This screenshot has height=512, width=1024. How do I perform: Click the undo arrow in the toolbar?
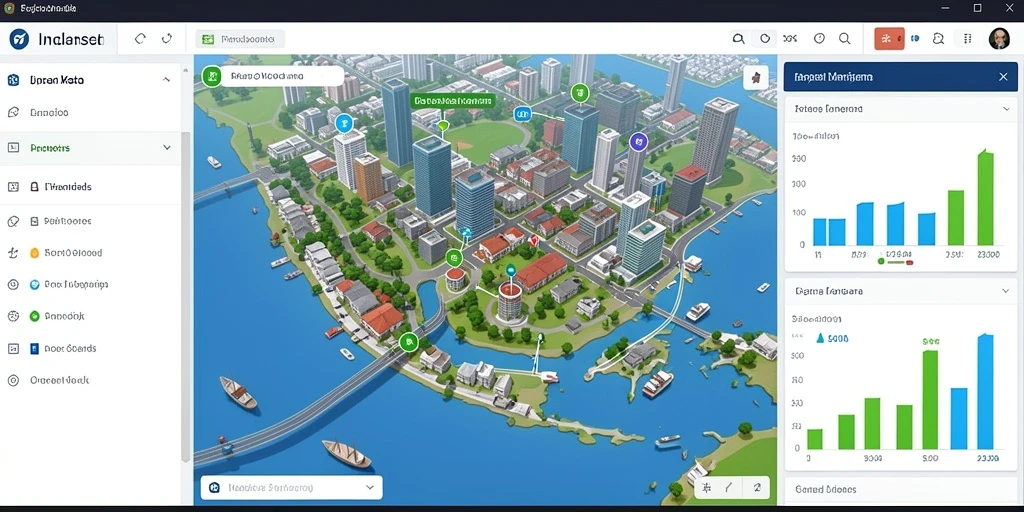click(x=140, y=39)
